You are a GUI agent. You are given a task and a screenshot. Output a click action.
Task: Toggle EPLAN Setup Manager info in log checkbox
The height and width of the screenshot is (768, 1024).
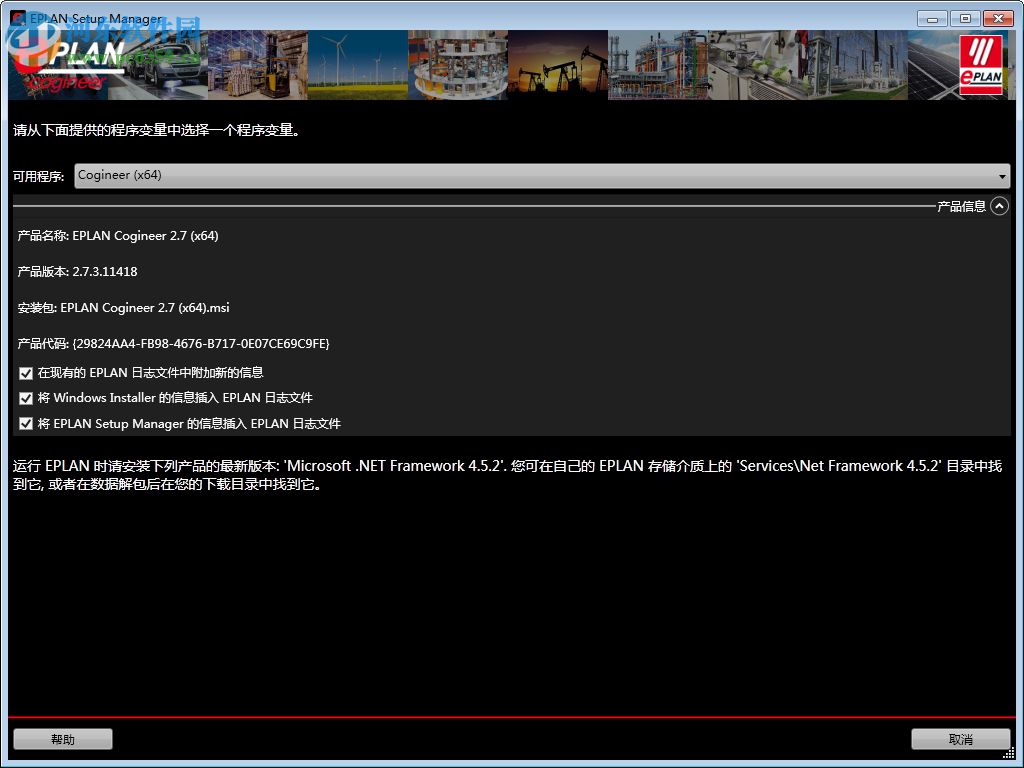(x=25, y=423)
